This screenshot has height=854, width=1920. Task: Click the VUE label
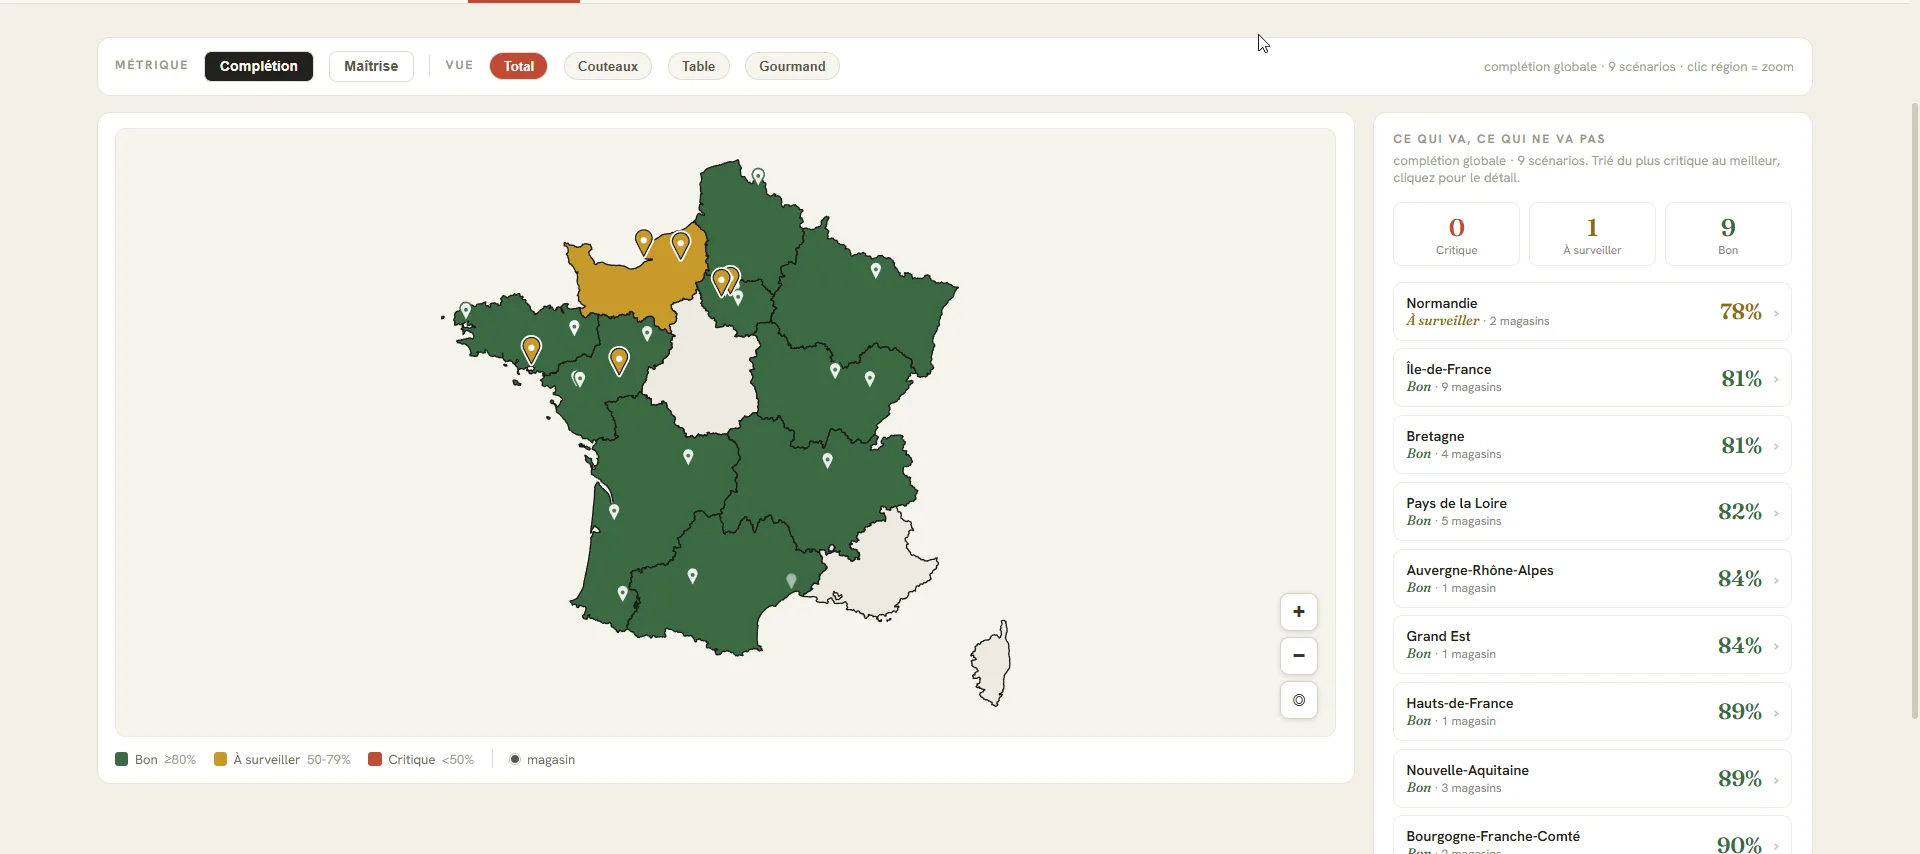coord(459,65)
